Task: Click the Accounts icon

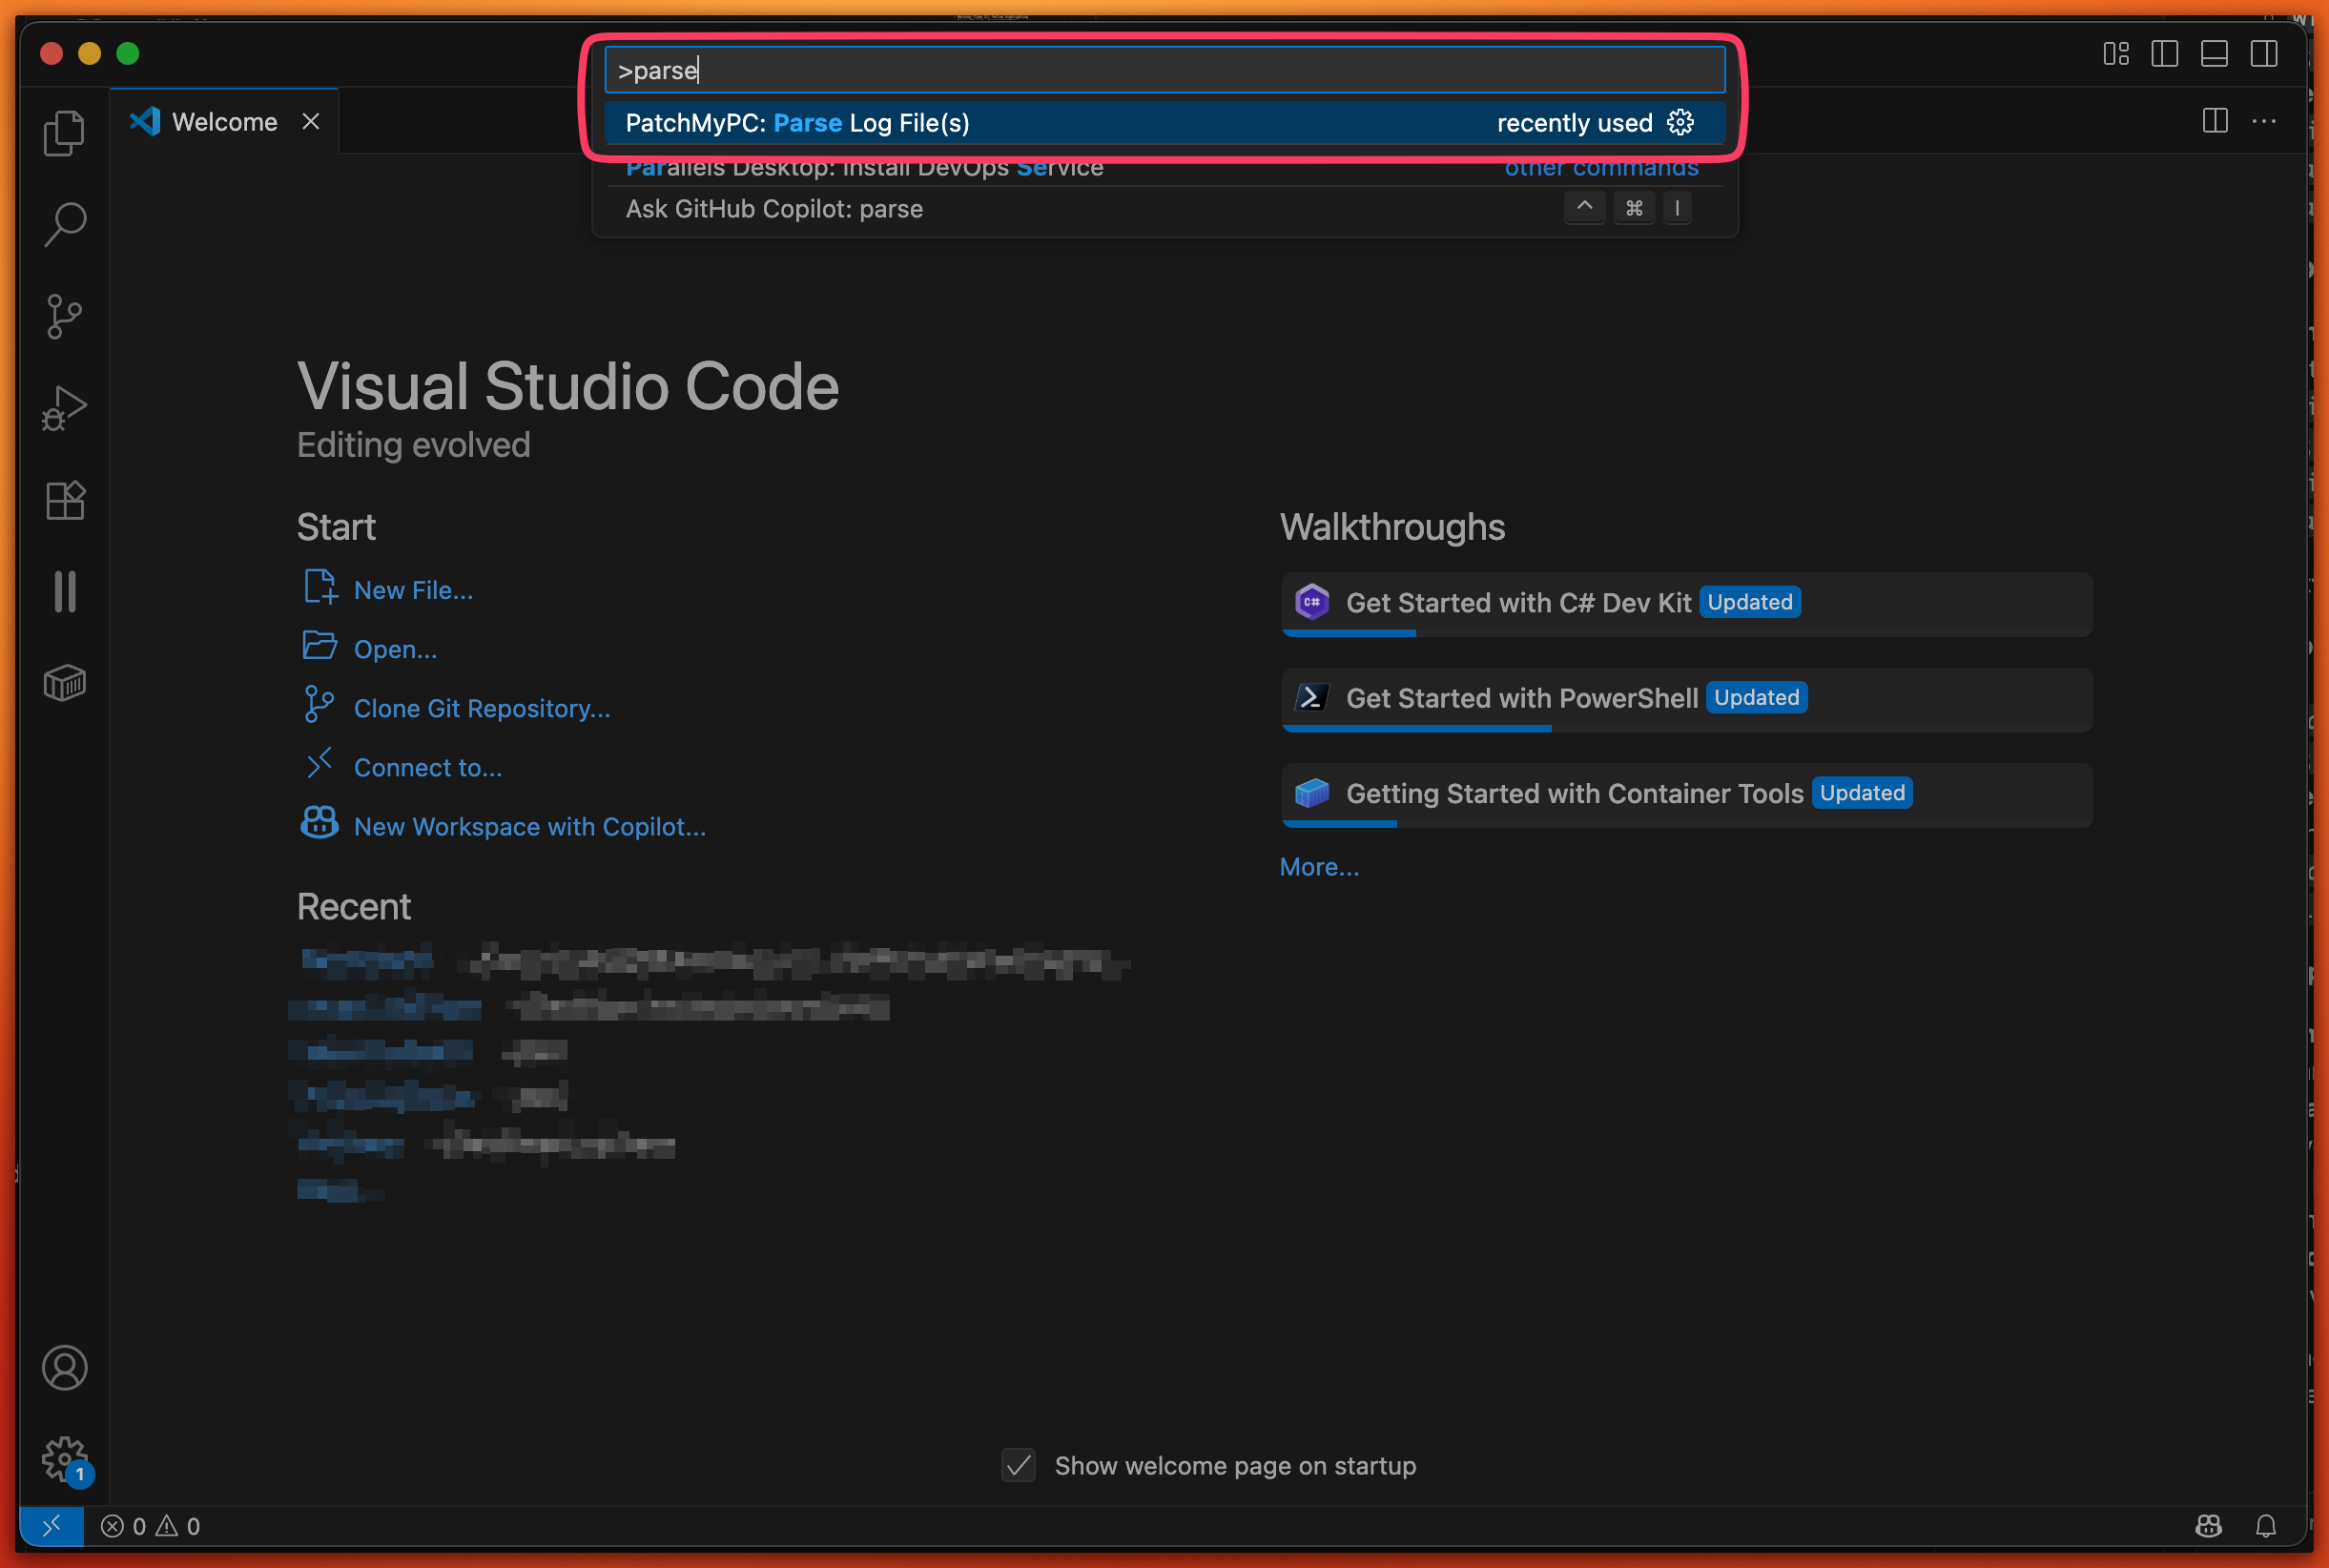Action: tap(64, 1367)
